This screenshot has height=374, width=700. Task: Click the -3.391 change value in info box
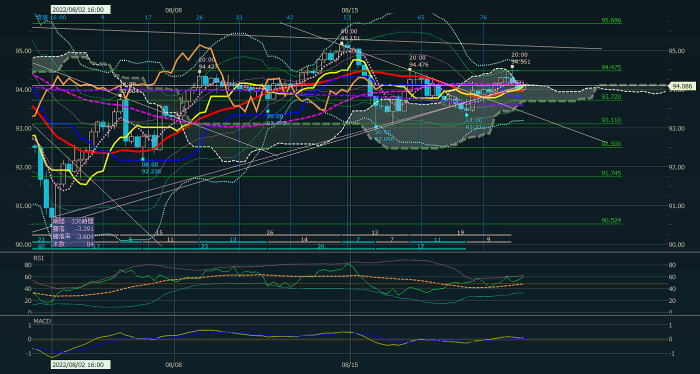85,229
